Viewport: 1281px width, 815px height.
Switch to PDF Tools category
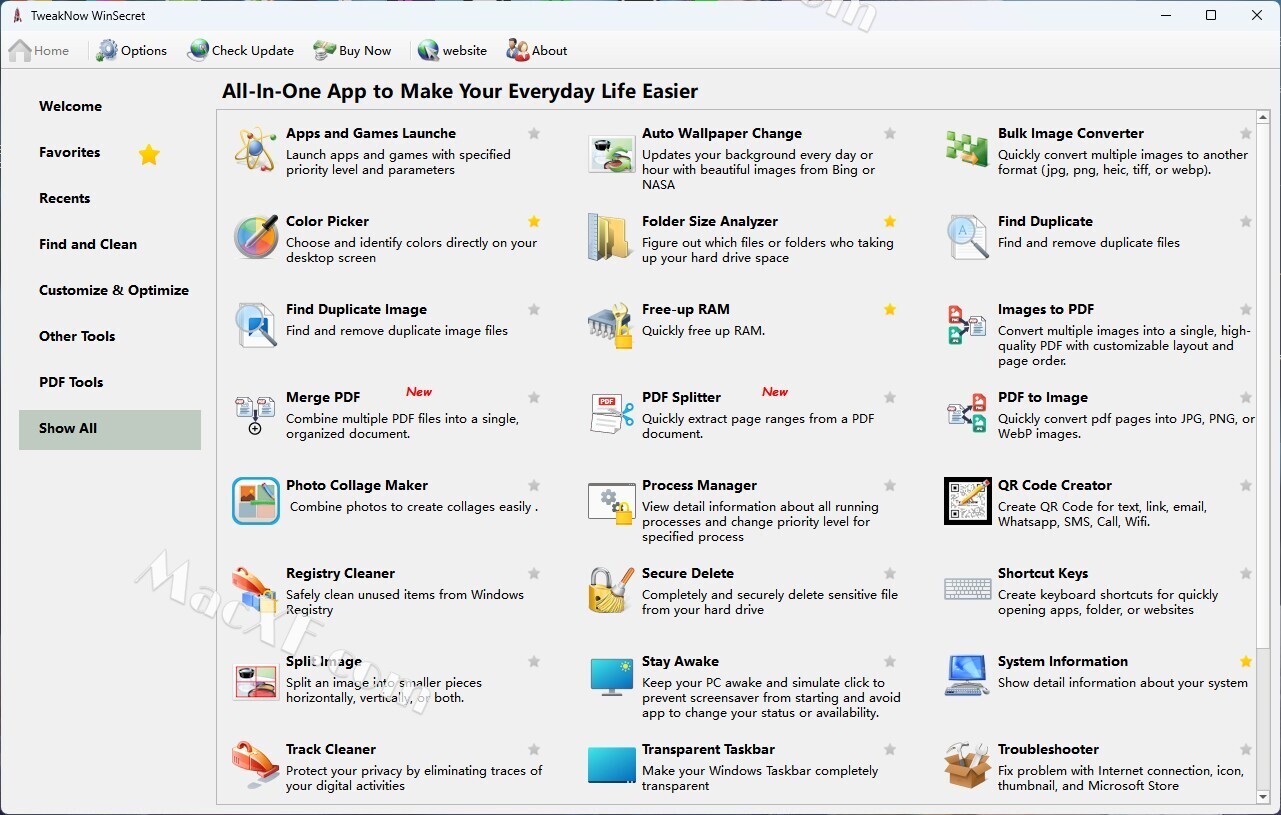(x=110, y=382)
